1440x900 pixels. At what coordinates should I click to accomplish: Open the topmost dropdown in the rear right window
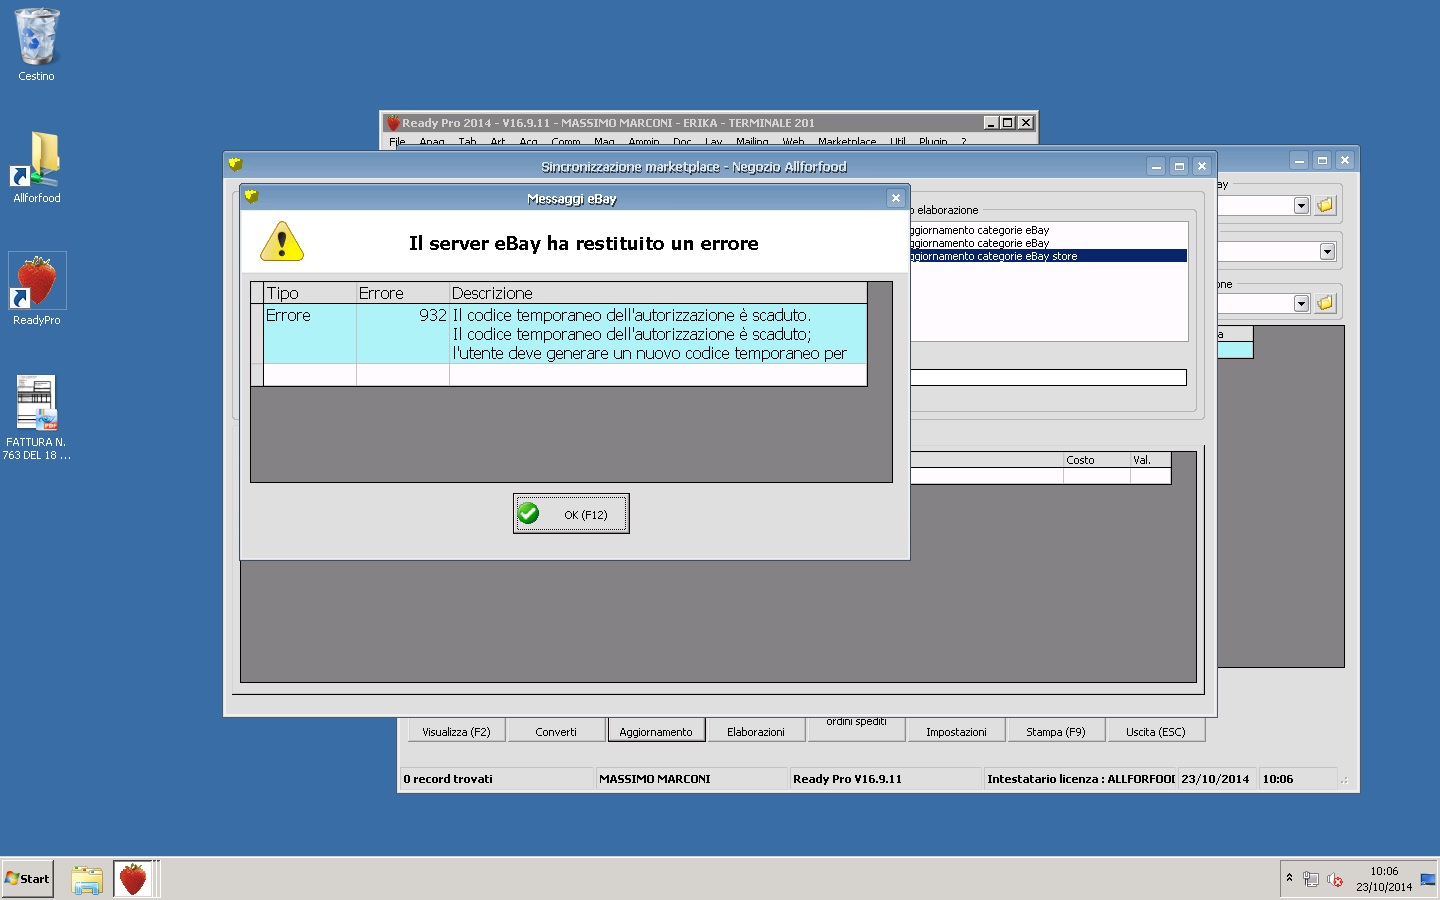(x=1301, y=205)
